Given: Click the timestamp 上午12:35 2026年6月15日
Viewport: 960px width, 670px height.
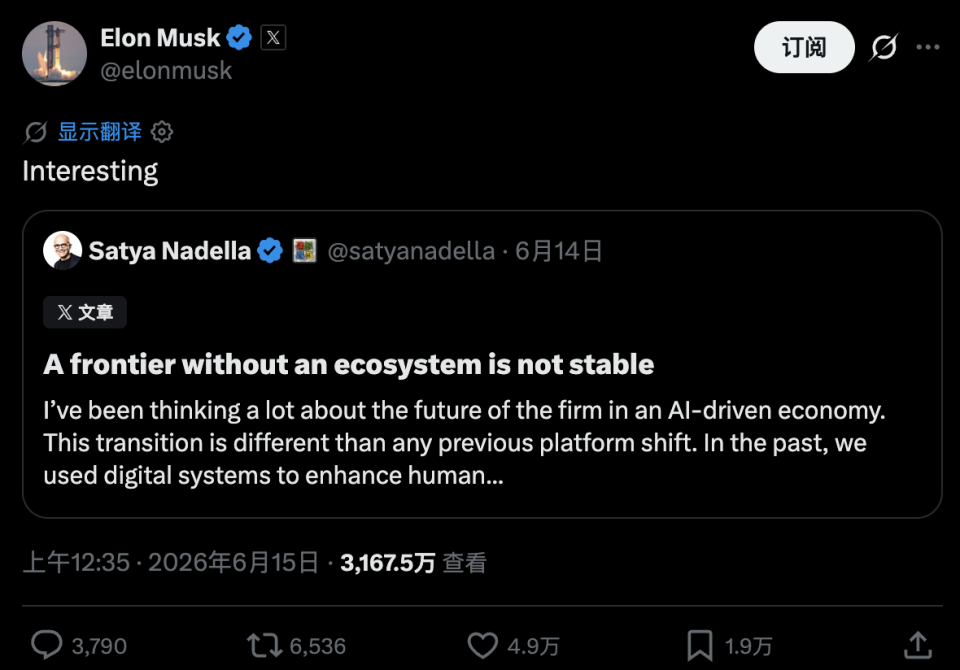Looking at the screenshot, I should pyautogui.click(x=171, y=562).
